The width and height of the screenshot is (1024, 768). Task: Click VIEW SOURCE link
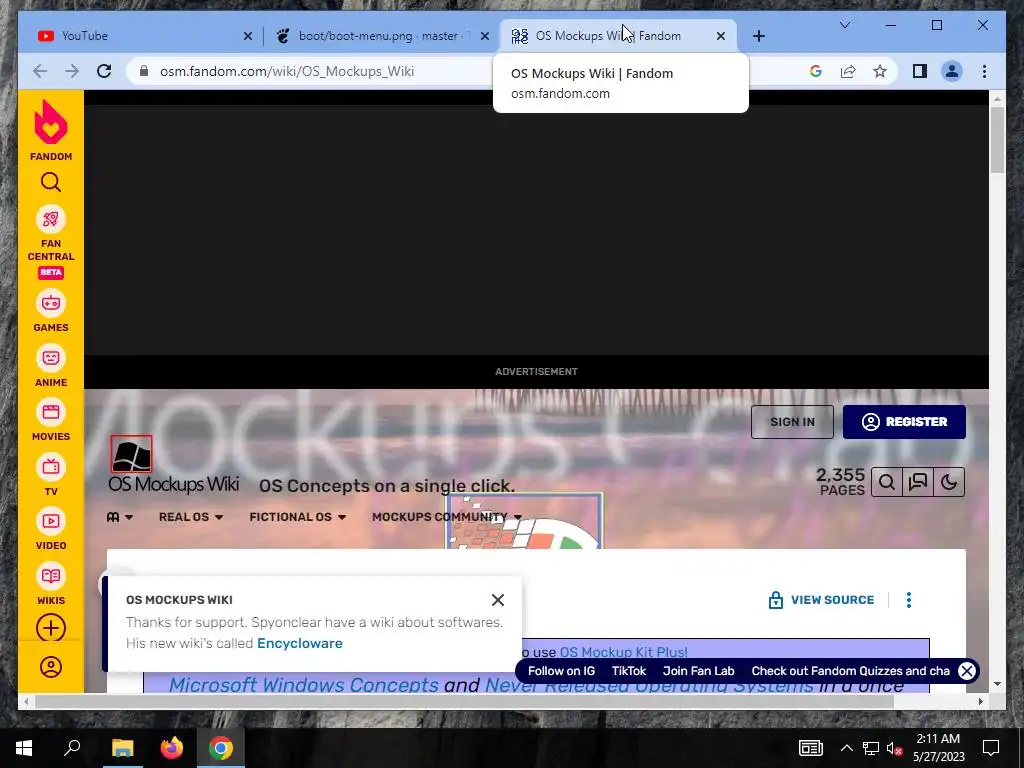tap(822, 600)
